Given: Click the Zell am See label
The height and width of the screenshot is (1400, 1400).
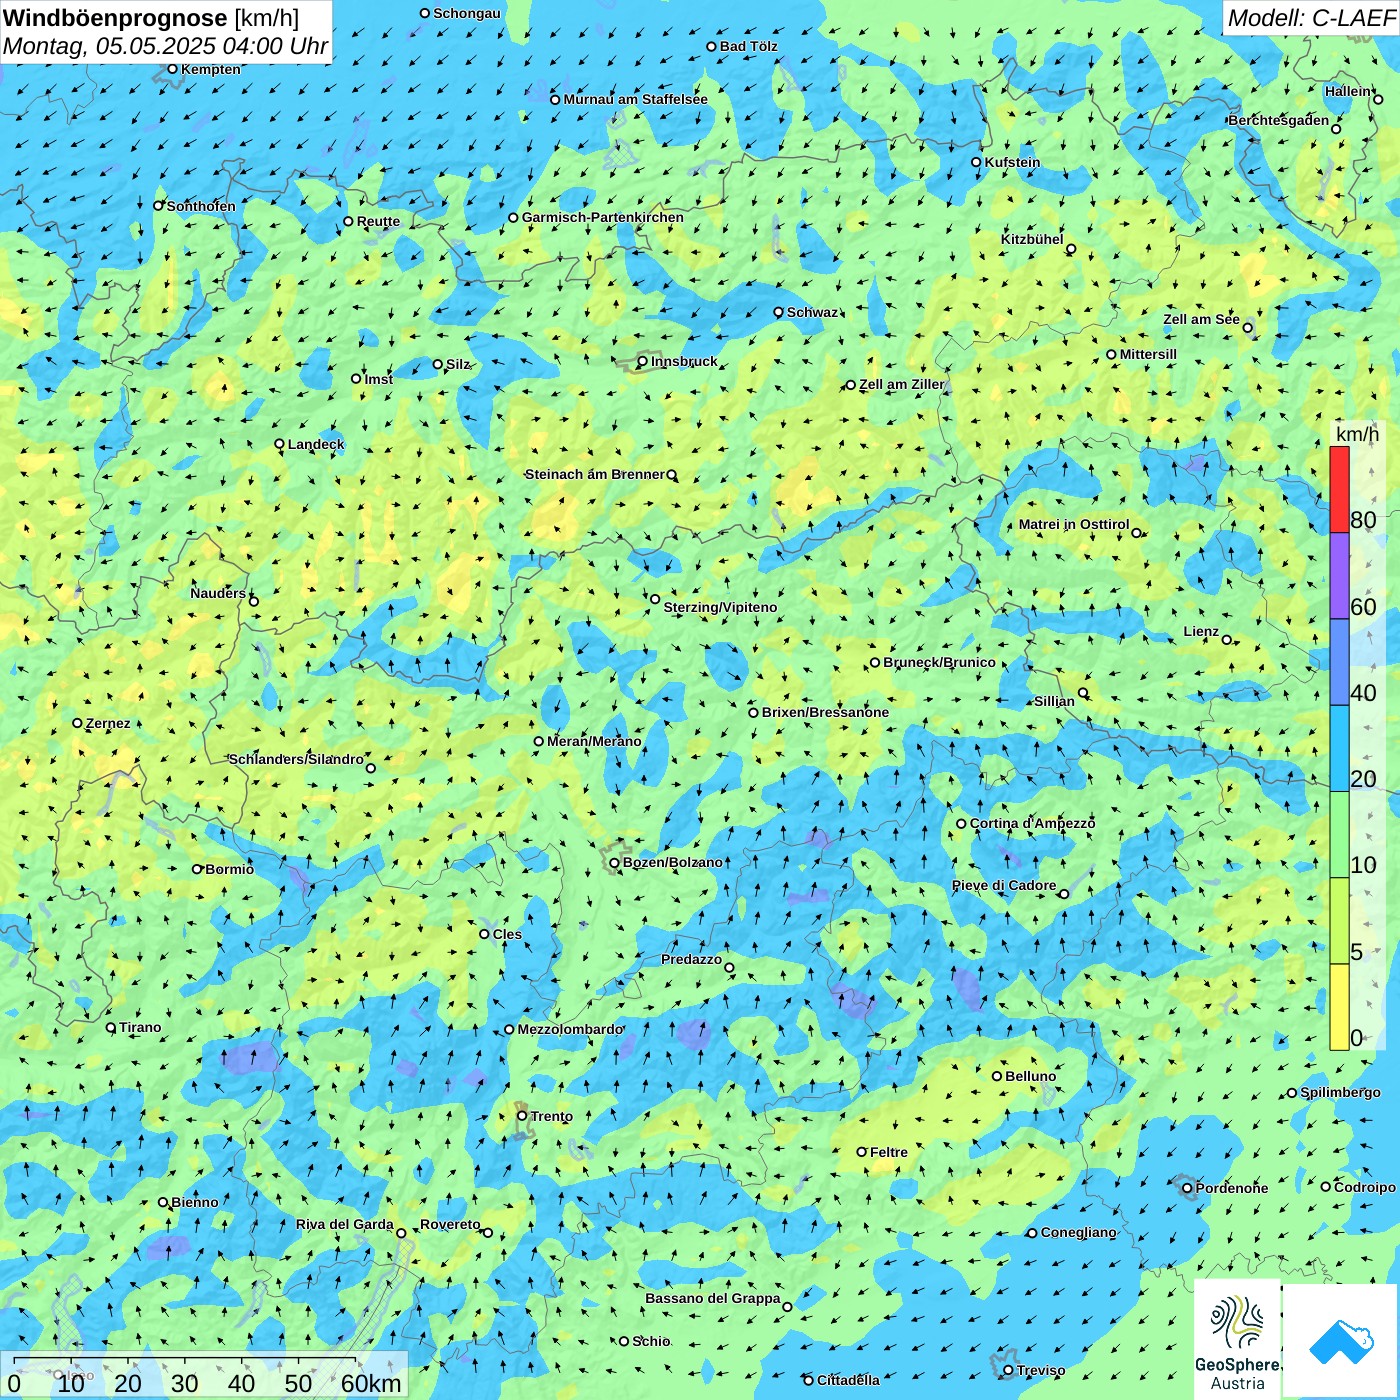Looking at the screenshot, I should 1201,319.
